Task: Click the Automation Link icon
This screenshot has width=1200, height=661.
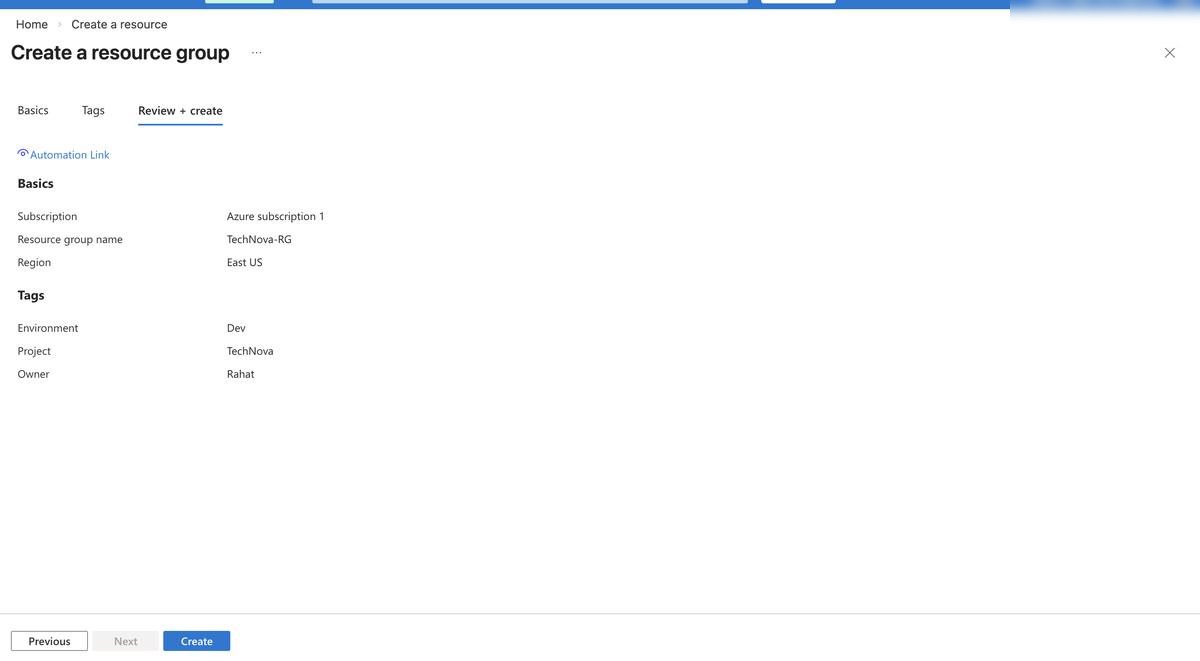Action: point(23,153)
